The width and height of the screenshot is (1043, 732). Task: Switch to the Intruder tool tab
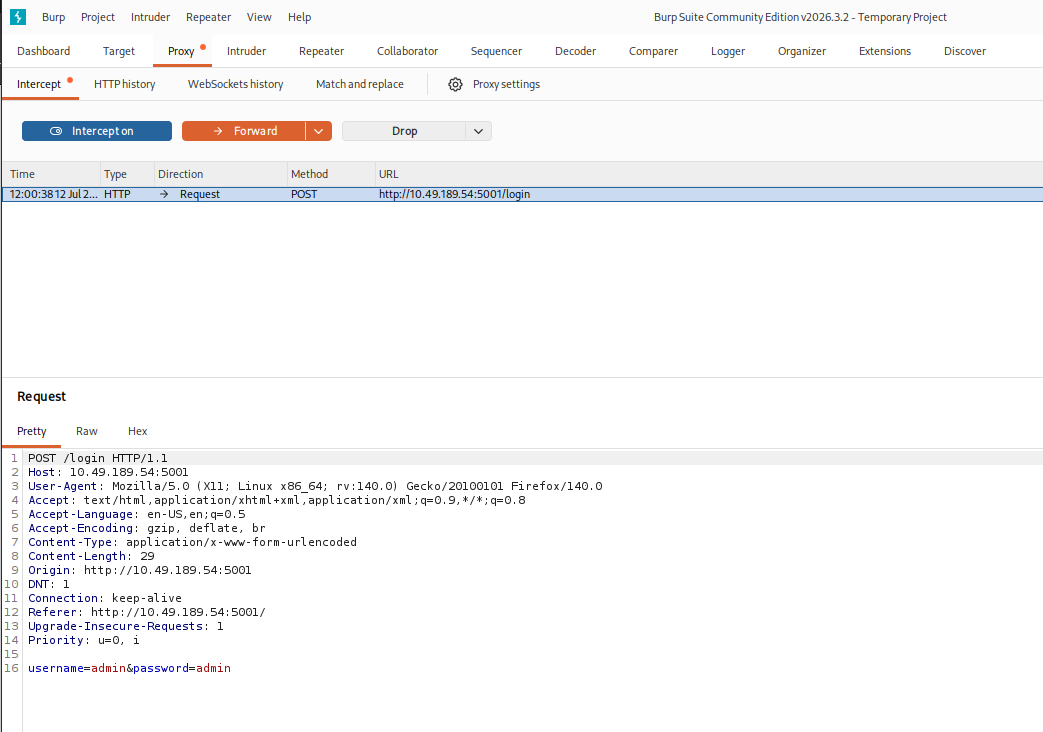point(246,51)
